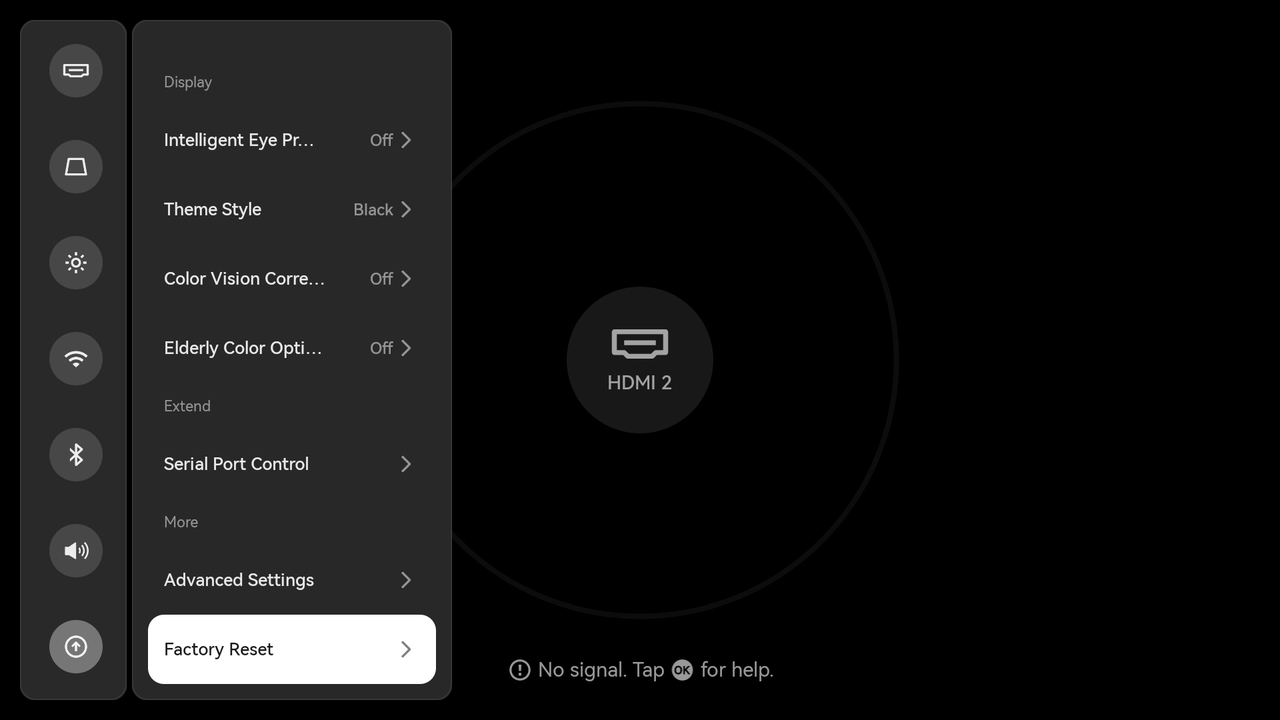Open the Serial Port Control label
The image size is (1280, 720).
tap(236, 464)
